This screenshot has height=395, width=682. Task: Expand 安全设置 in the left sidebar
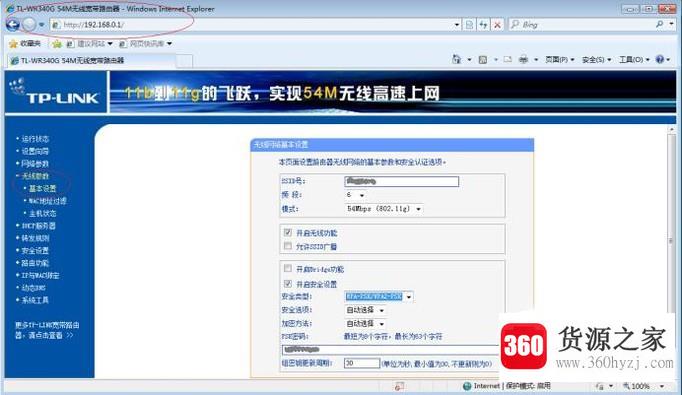pyautogui.click(x=35, y=251)
